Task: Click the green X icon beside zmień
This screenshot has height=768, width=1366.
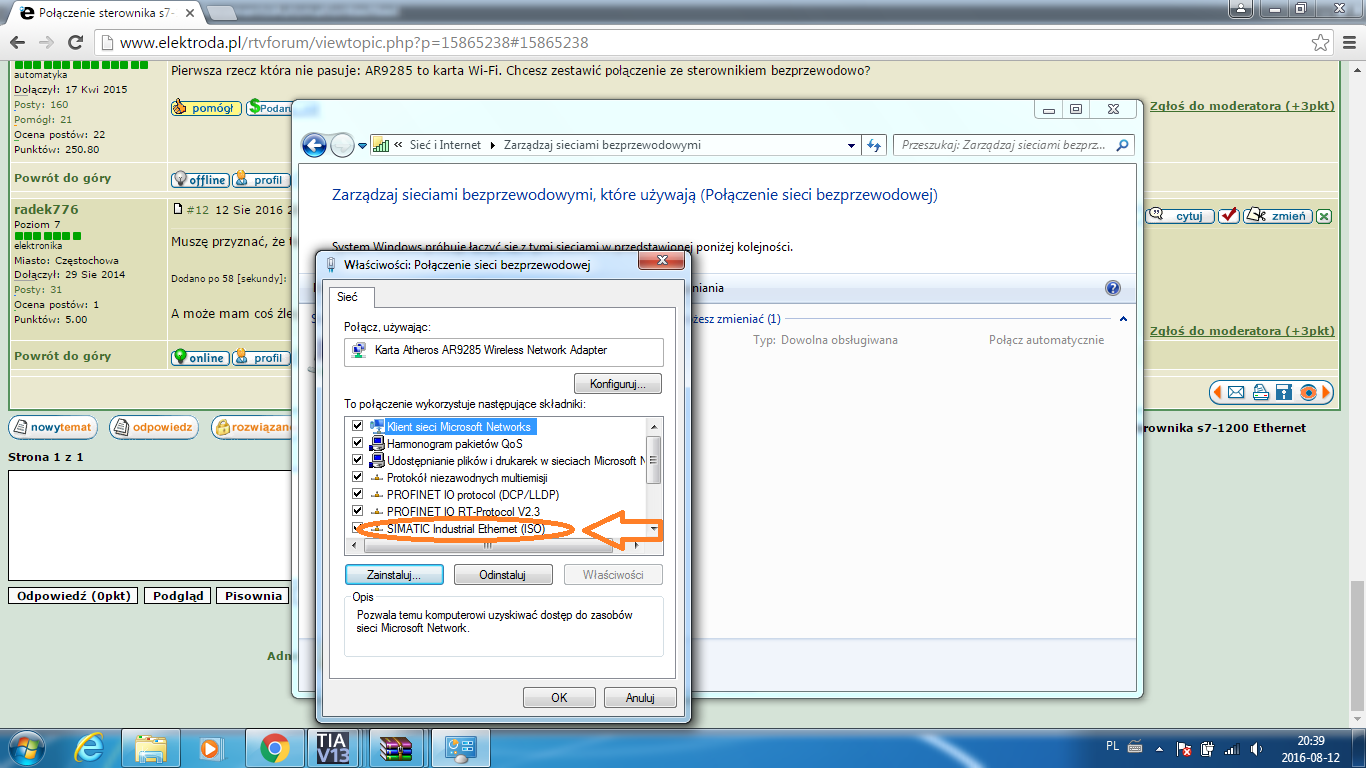Action: click(x=1324, y=216)
